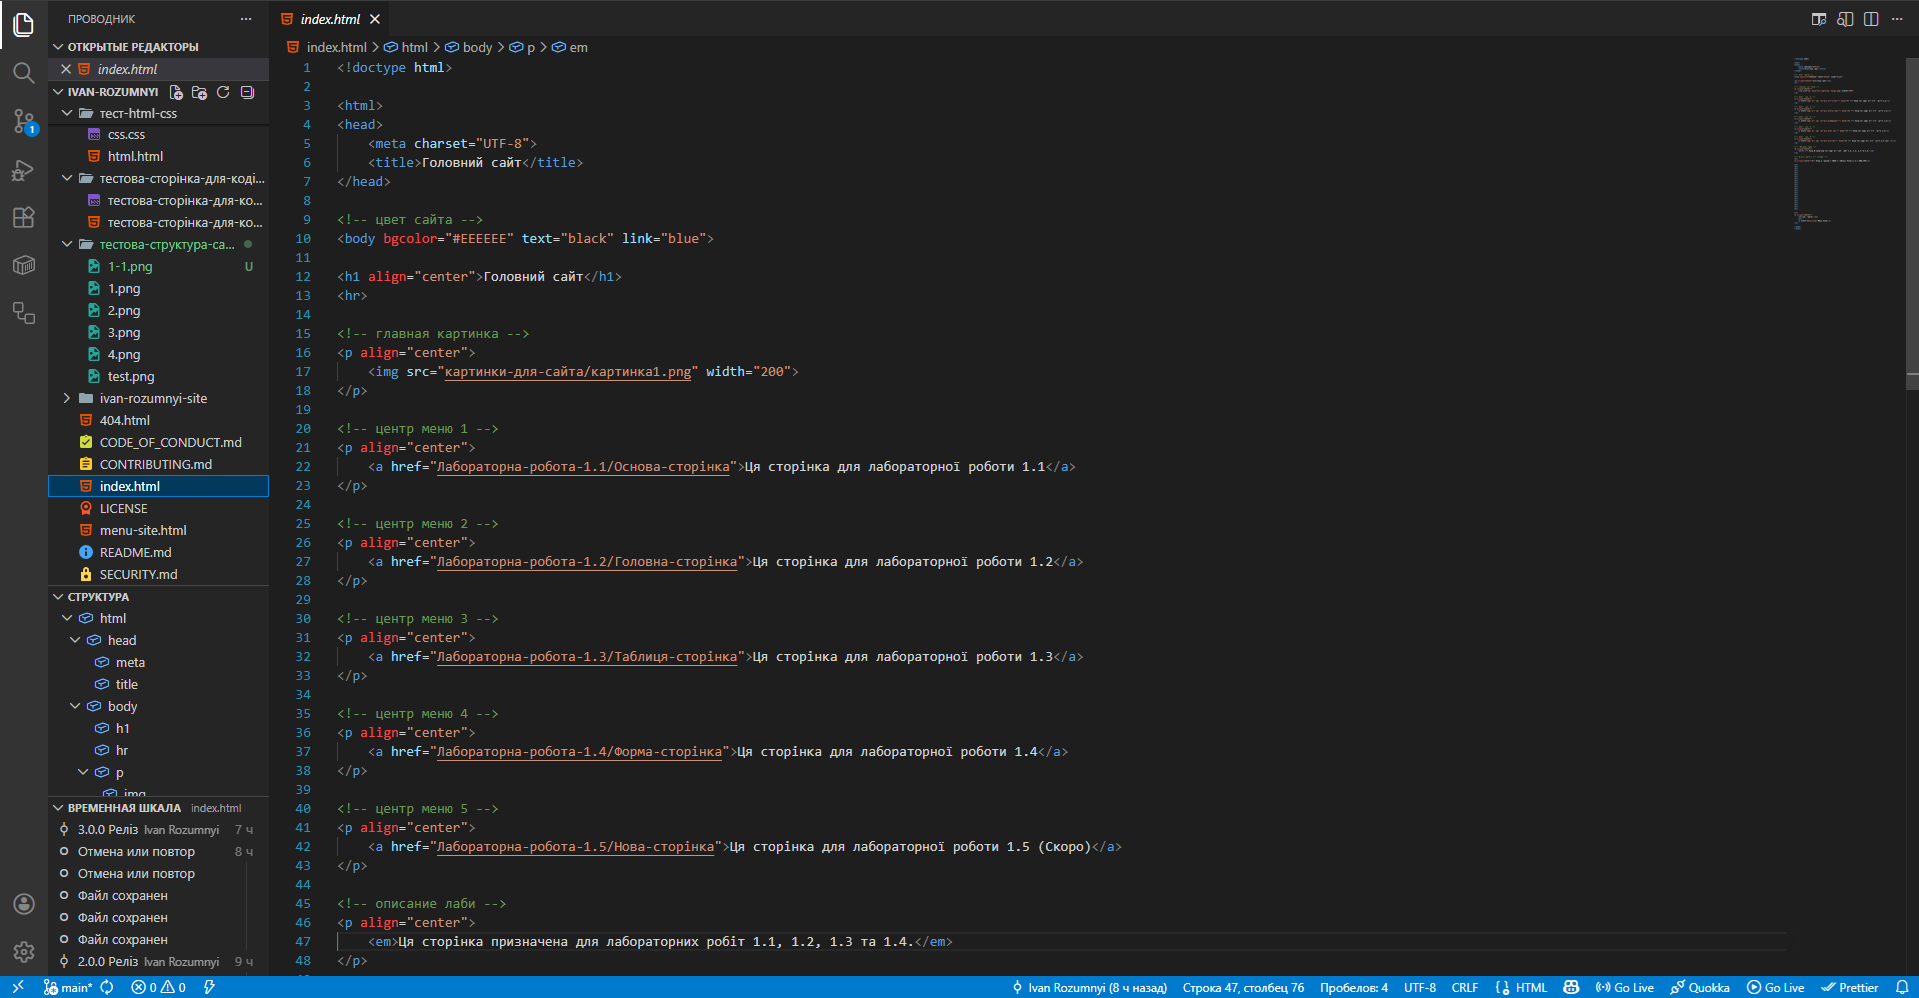1919x998 pixels.
Task: Collapse the Открытые редакторы section
Action: point(58,47)
